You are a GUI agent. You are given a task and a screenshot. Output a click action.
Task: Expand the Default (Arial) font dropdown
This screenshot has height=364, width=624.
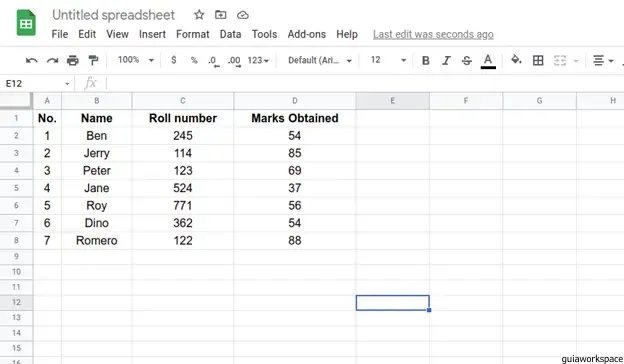click(320, 60)
